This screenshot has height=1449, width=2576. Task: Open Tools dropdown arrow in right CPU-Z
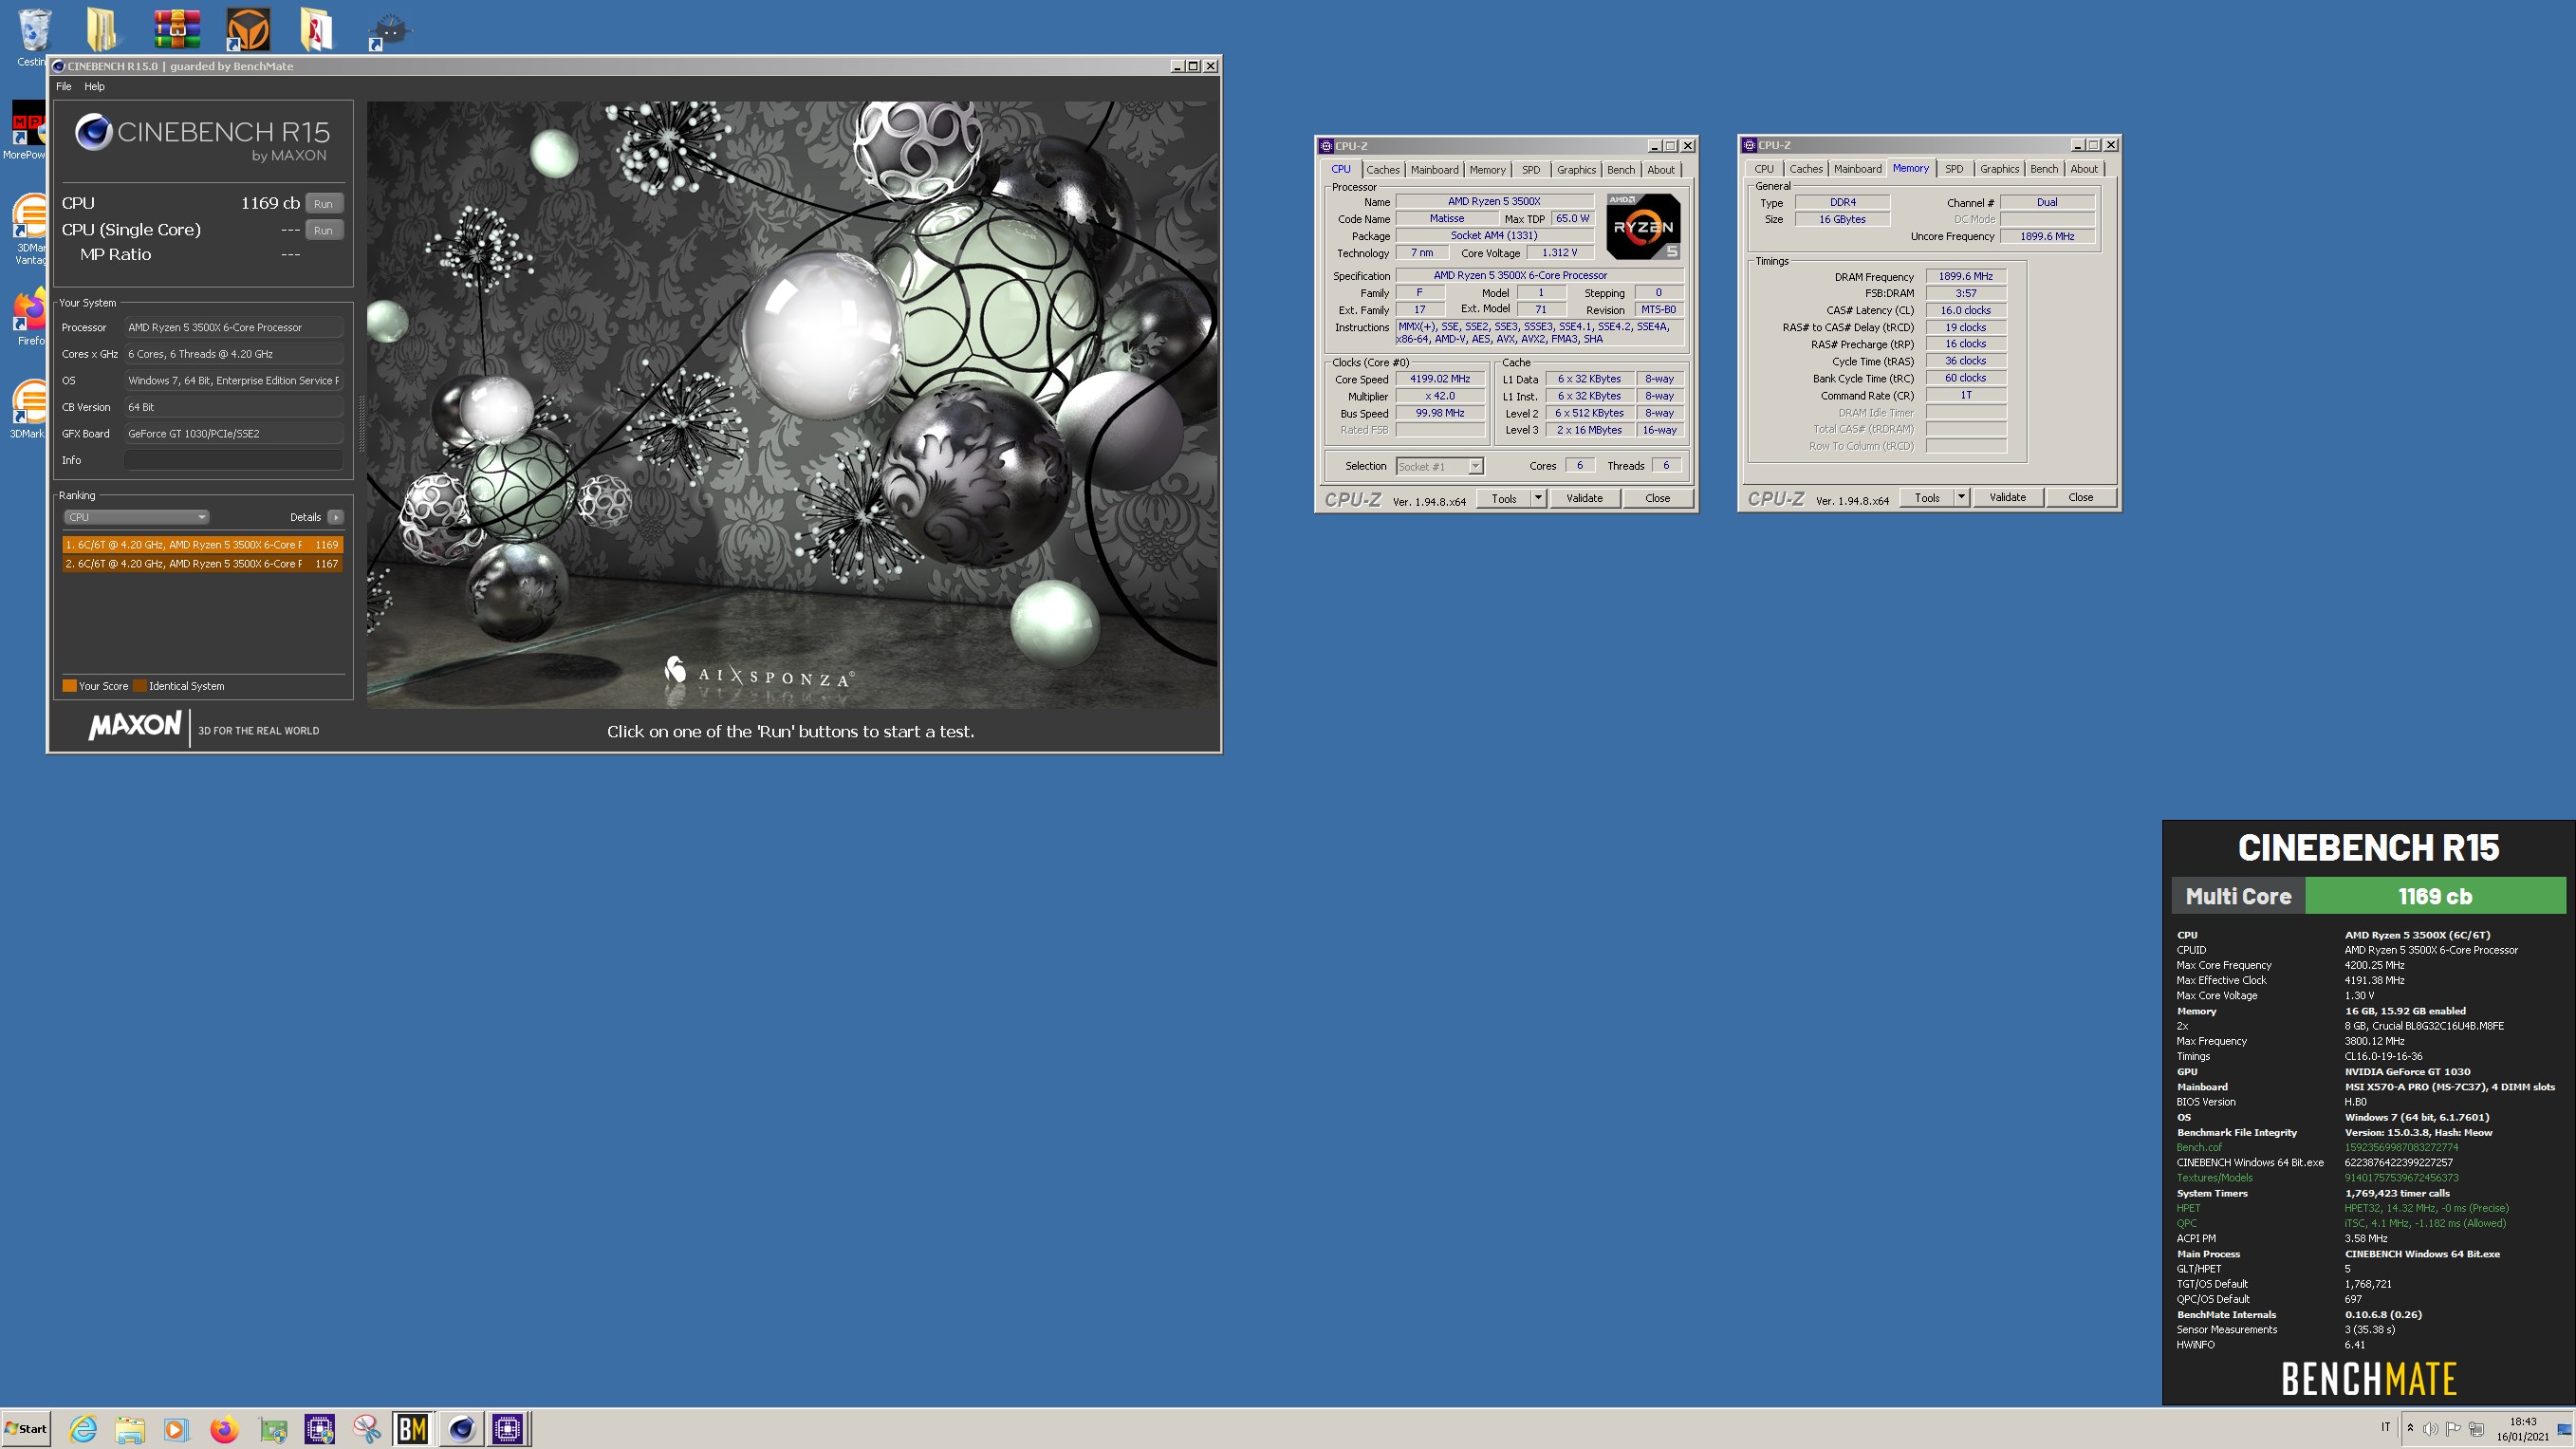[x=1961, y=497]
